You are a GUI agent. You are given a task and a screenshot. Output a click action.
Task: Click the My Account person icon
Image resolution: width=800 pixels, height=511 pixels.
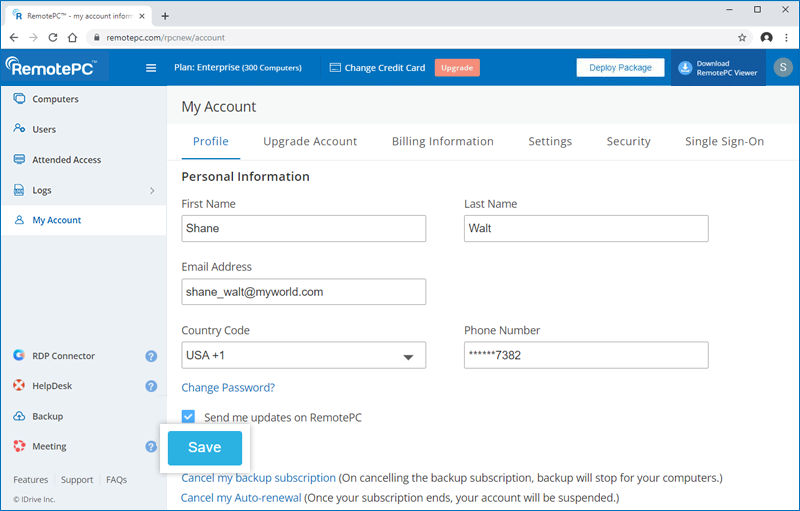point(19,220)
